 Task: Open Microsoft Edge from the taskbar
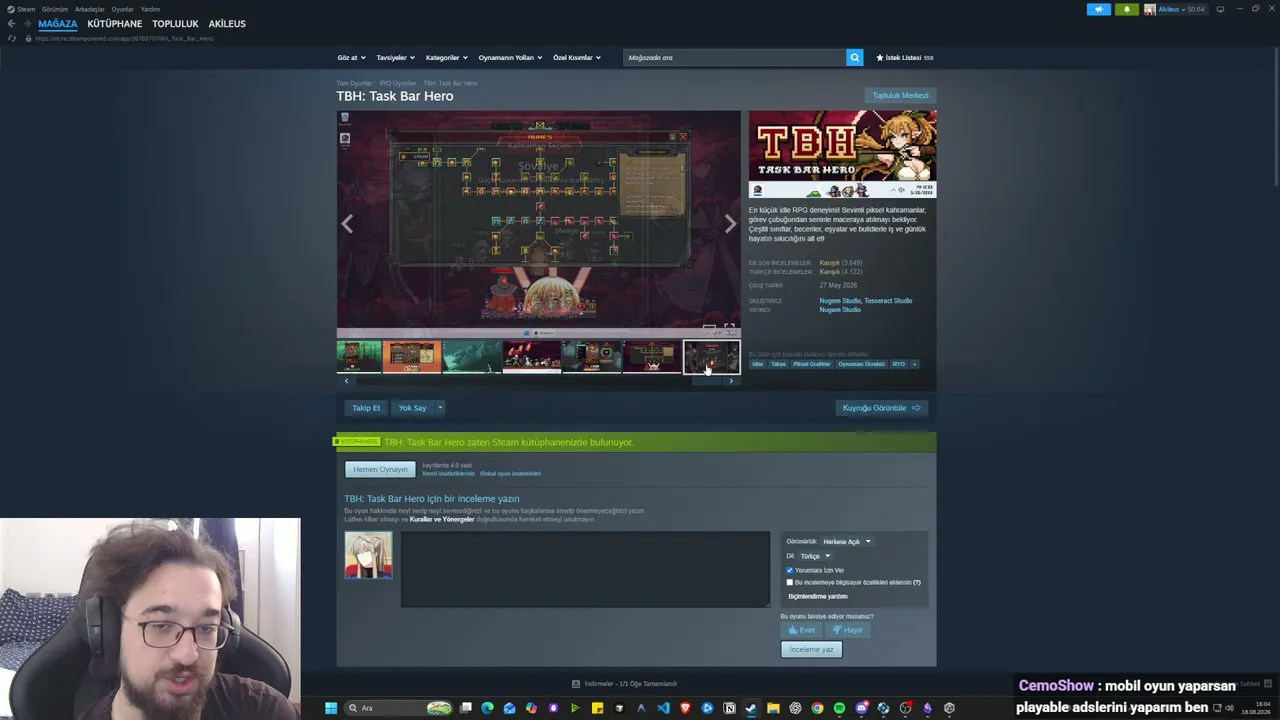[x=487, y=708]
